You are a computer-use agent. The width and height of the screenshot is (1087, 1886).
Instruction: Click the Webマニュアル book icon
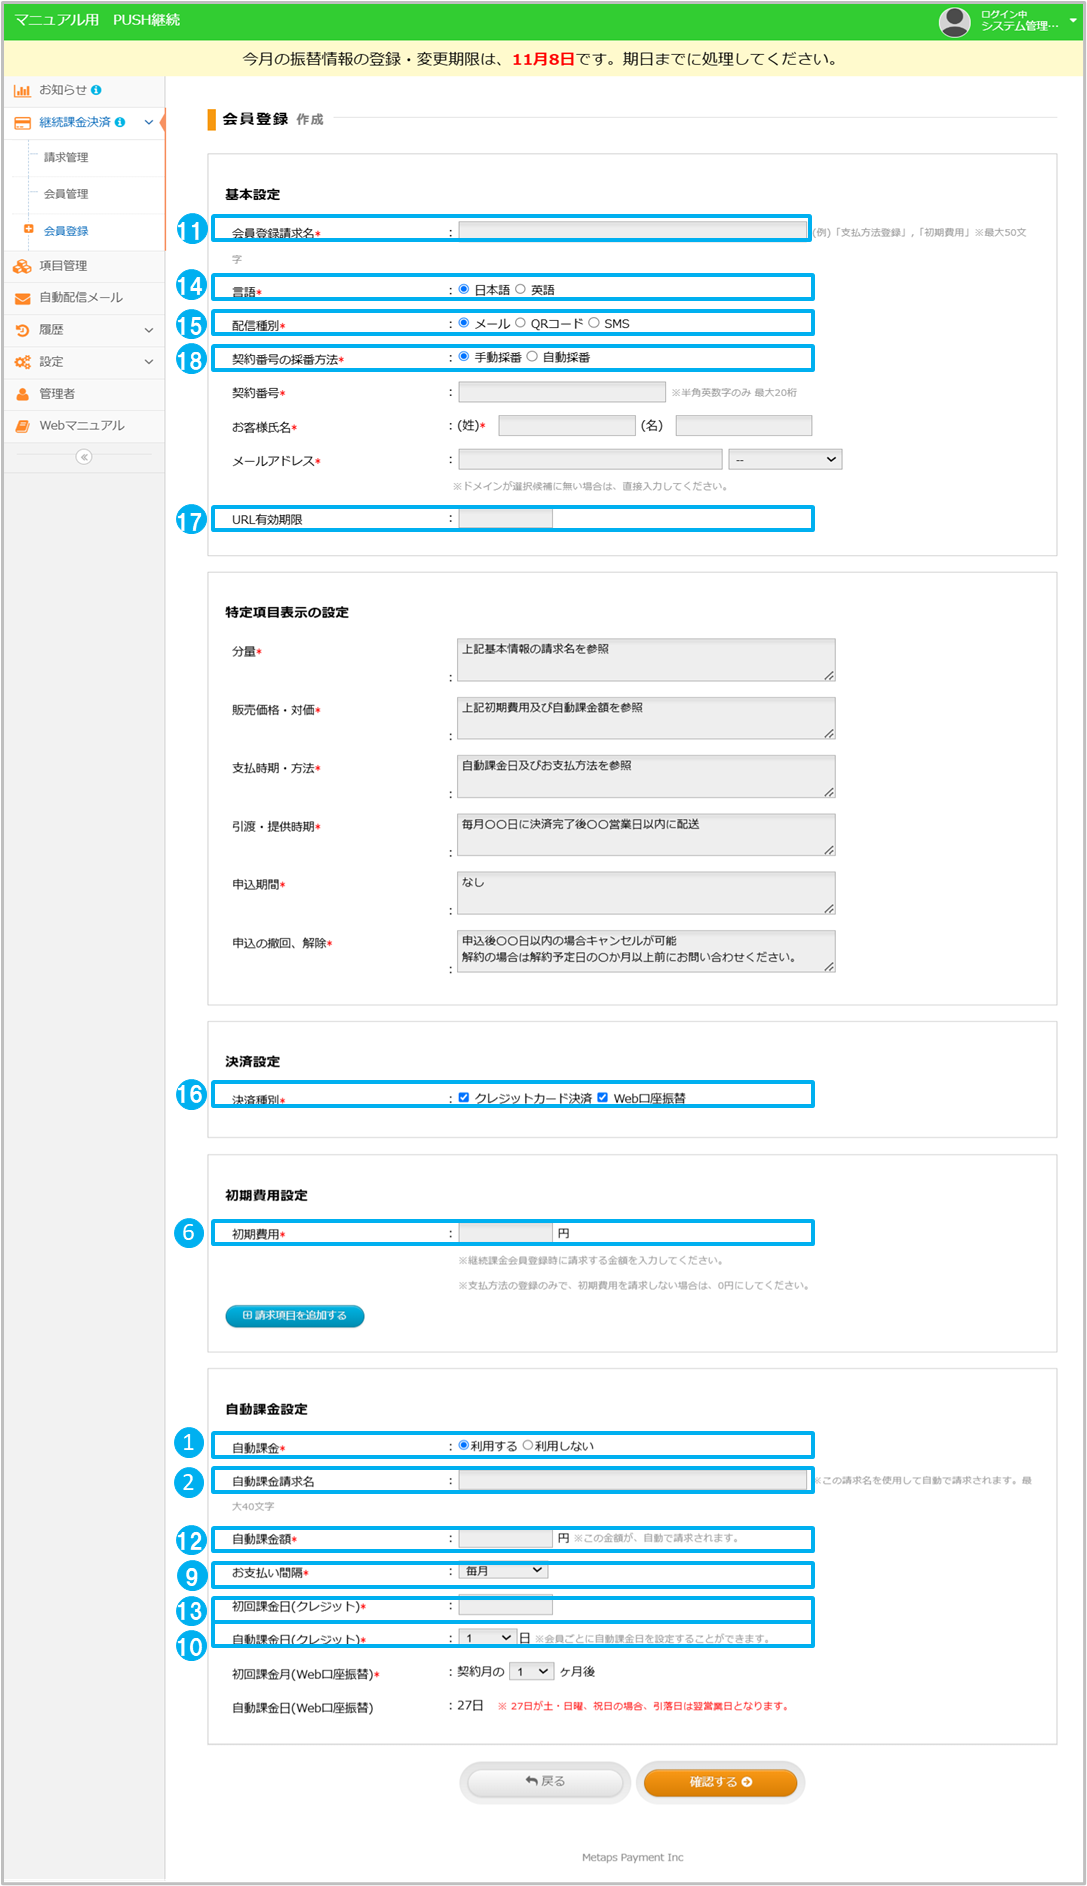pos(22,426)
